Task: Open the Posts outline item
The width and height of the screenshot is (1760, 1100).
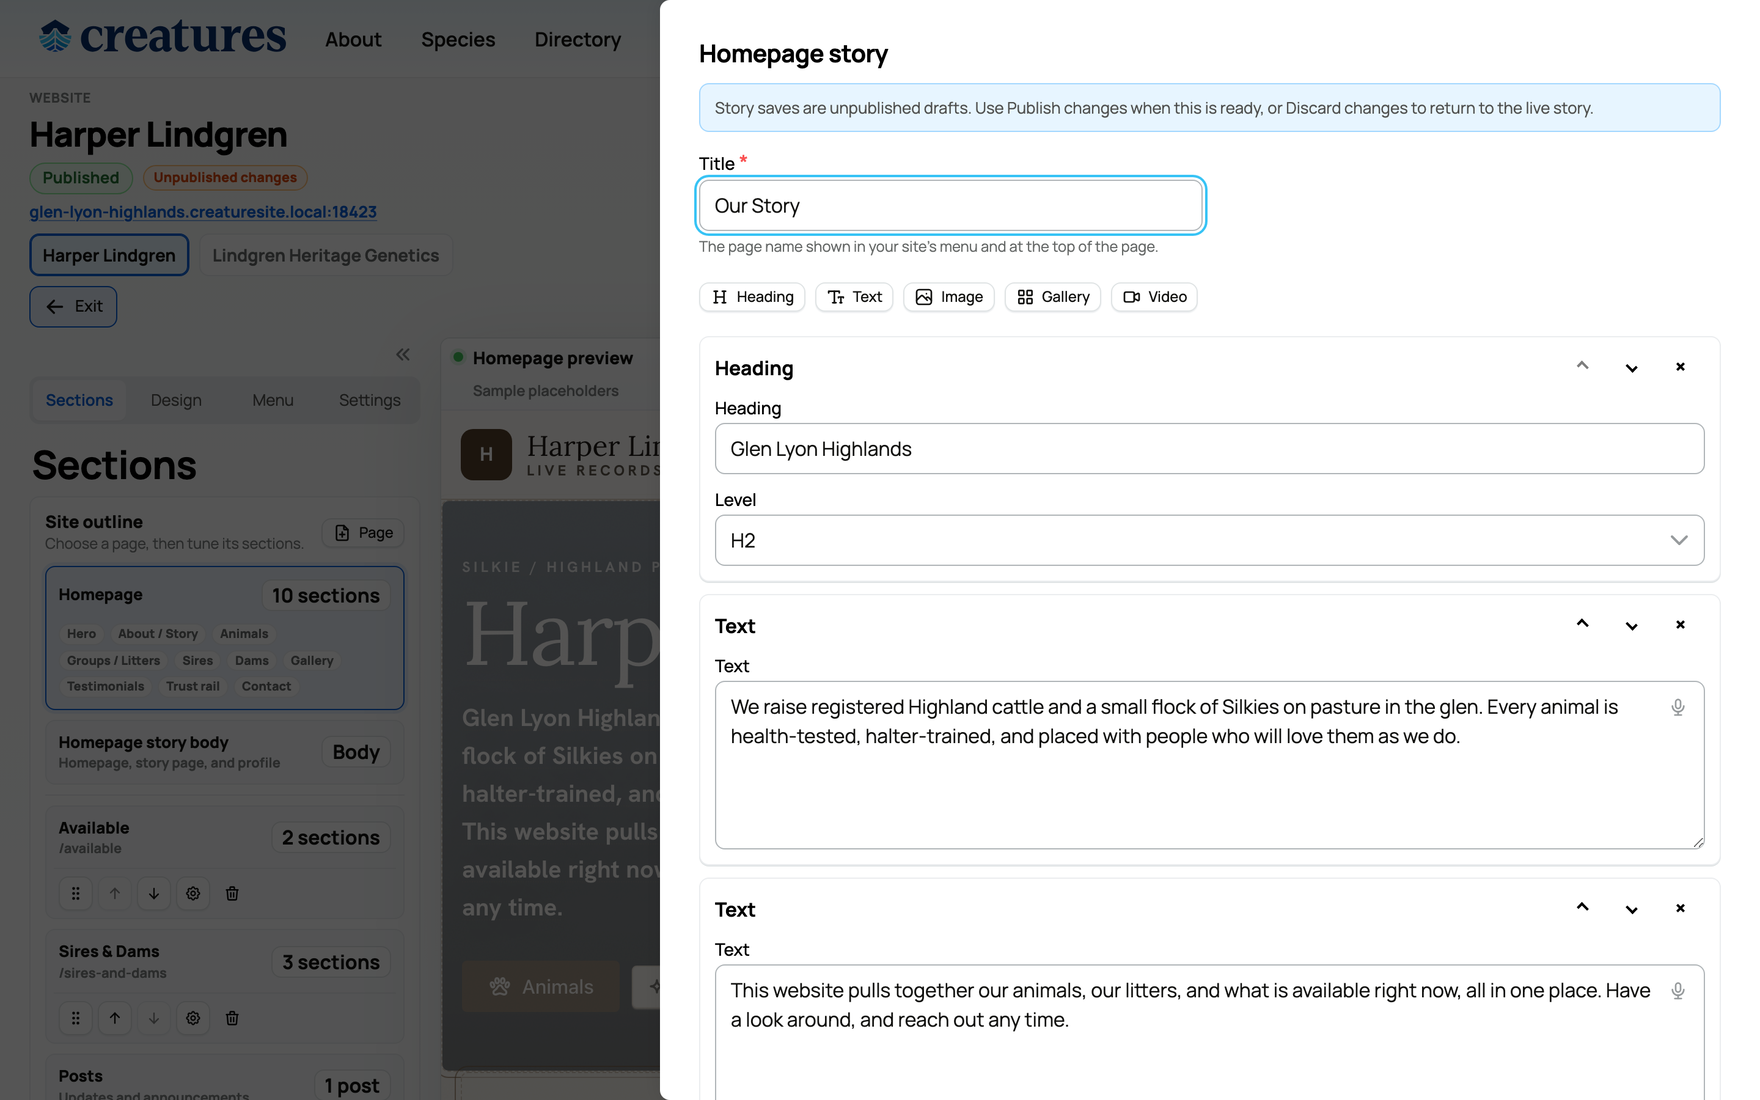Action: pos(225,1080)
